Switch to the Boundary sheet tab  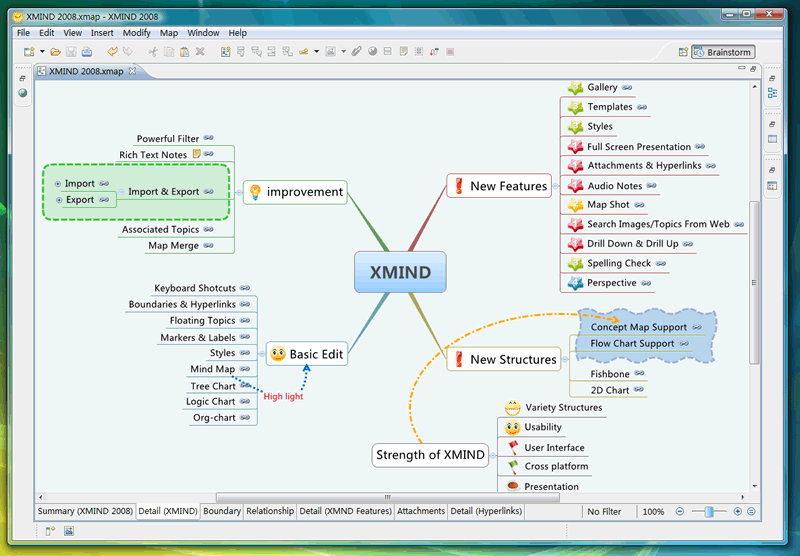coord(221,511)
